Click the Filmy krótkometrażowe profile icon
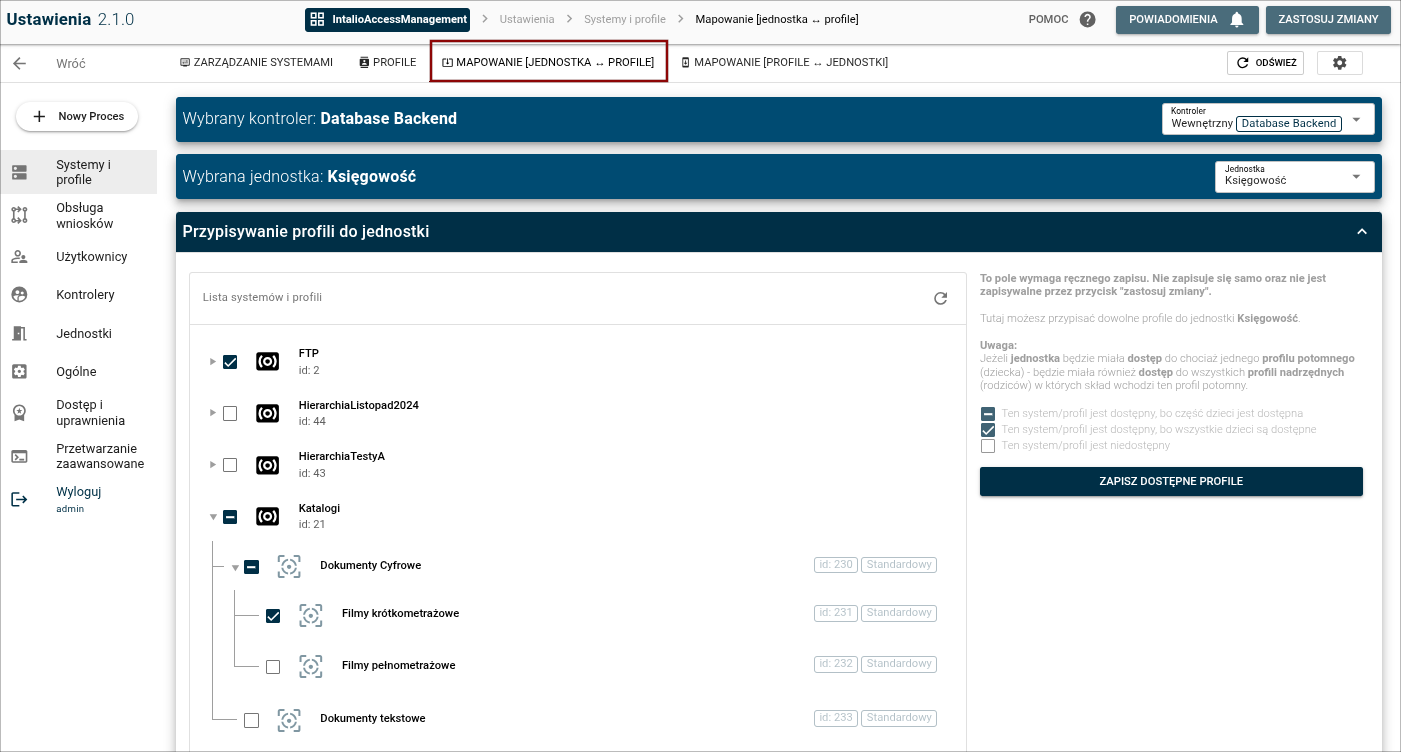This screenshot has width=1401, height=752. point(311,615)
